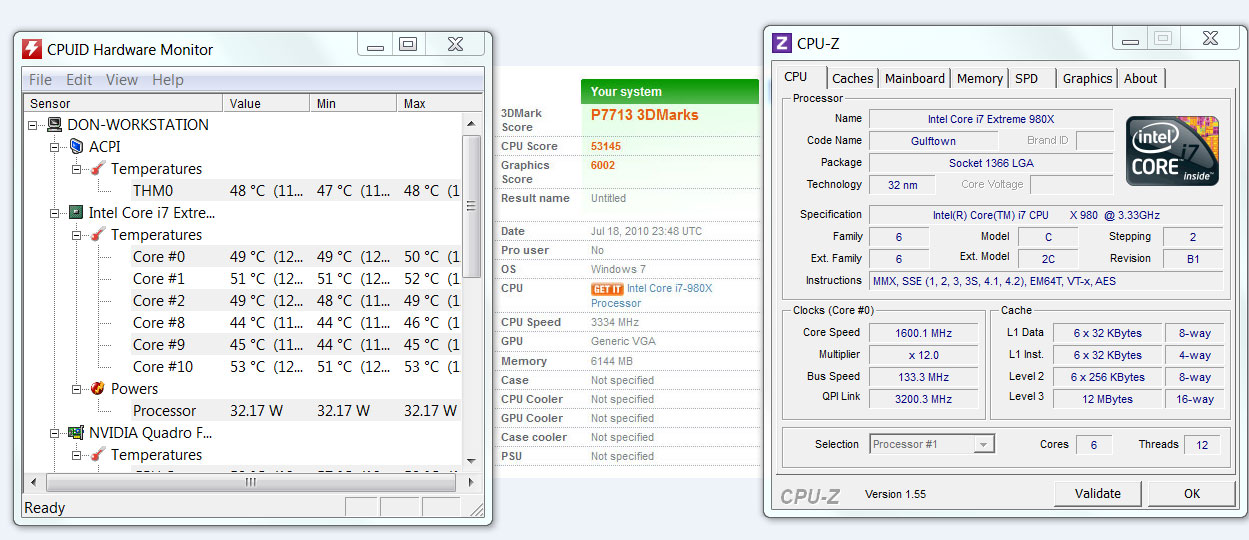The image size is (1249, 540).
Task: Click the Name field Intel Core i7 Extreme 980X
Action: coord(991,119)
